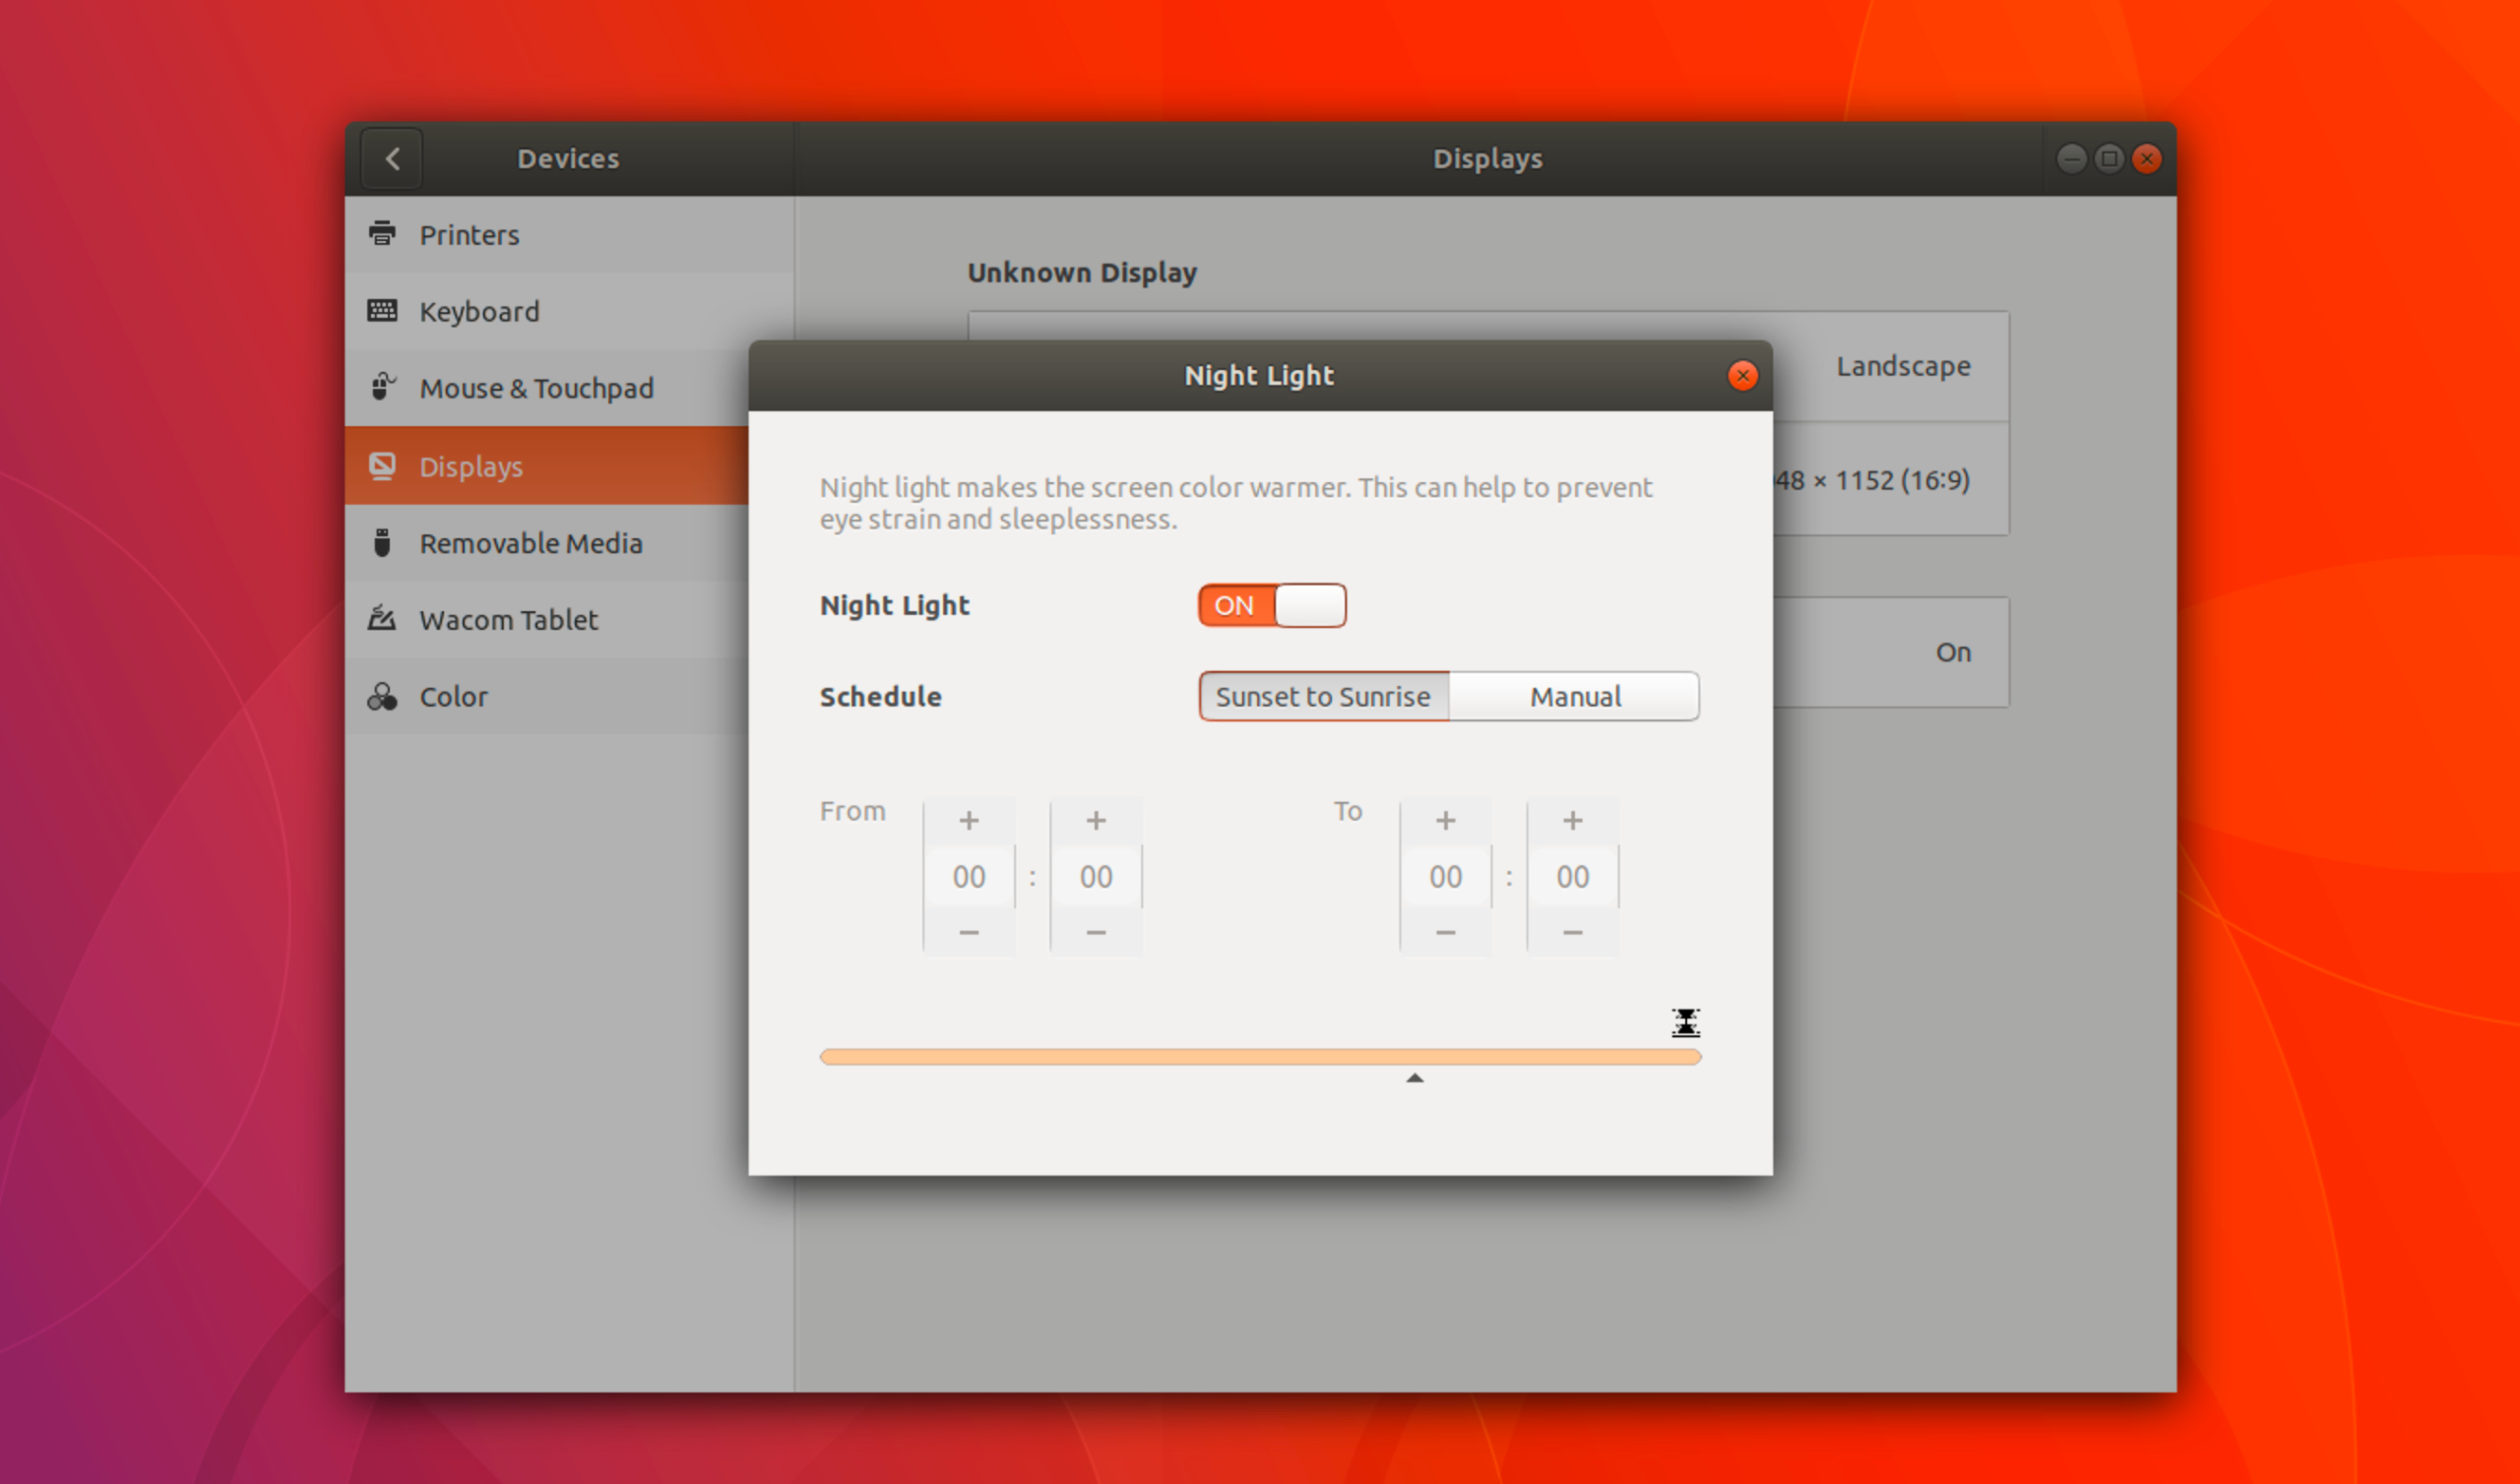Open the Wacom Tablet panel
The image size is (2520, 1484).
tap(508, 620)
